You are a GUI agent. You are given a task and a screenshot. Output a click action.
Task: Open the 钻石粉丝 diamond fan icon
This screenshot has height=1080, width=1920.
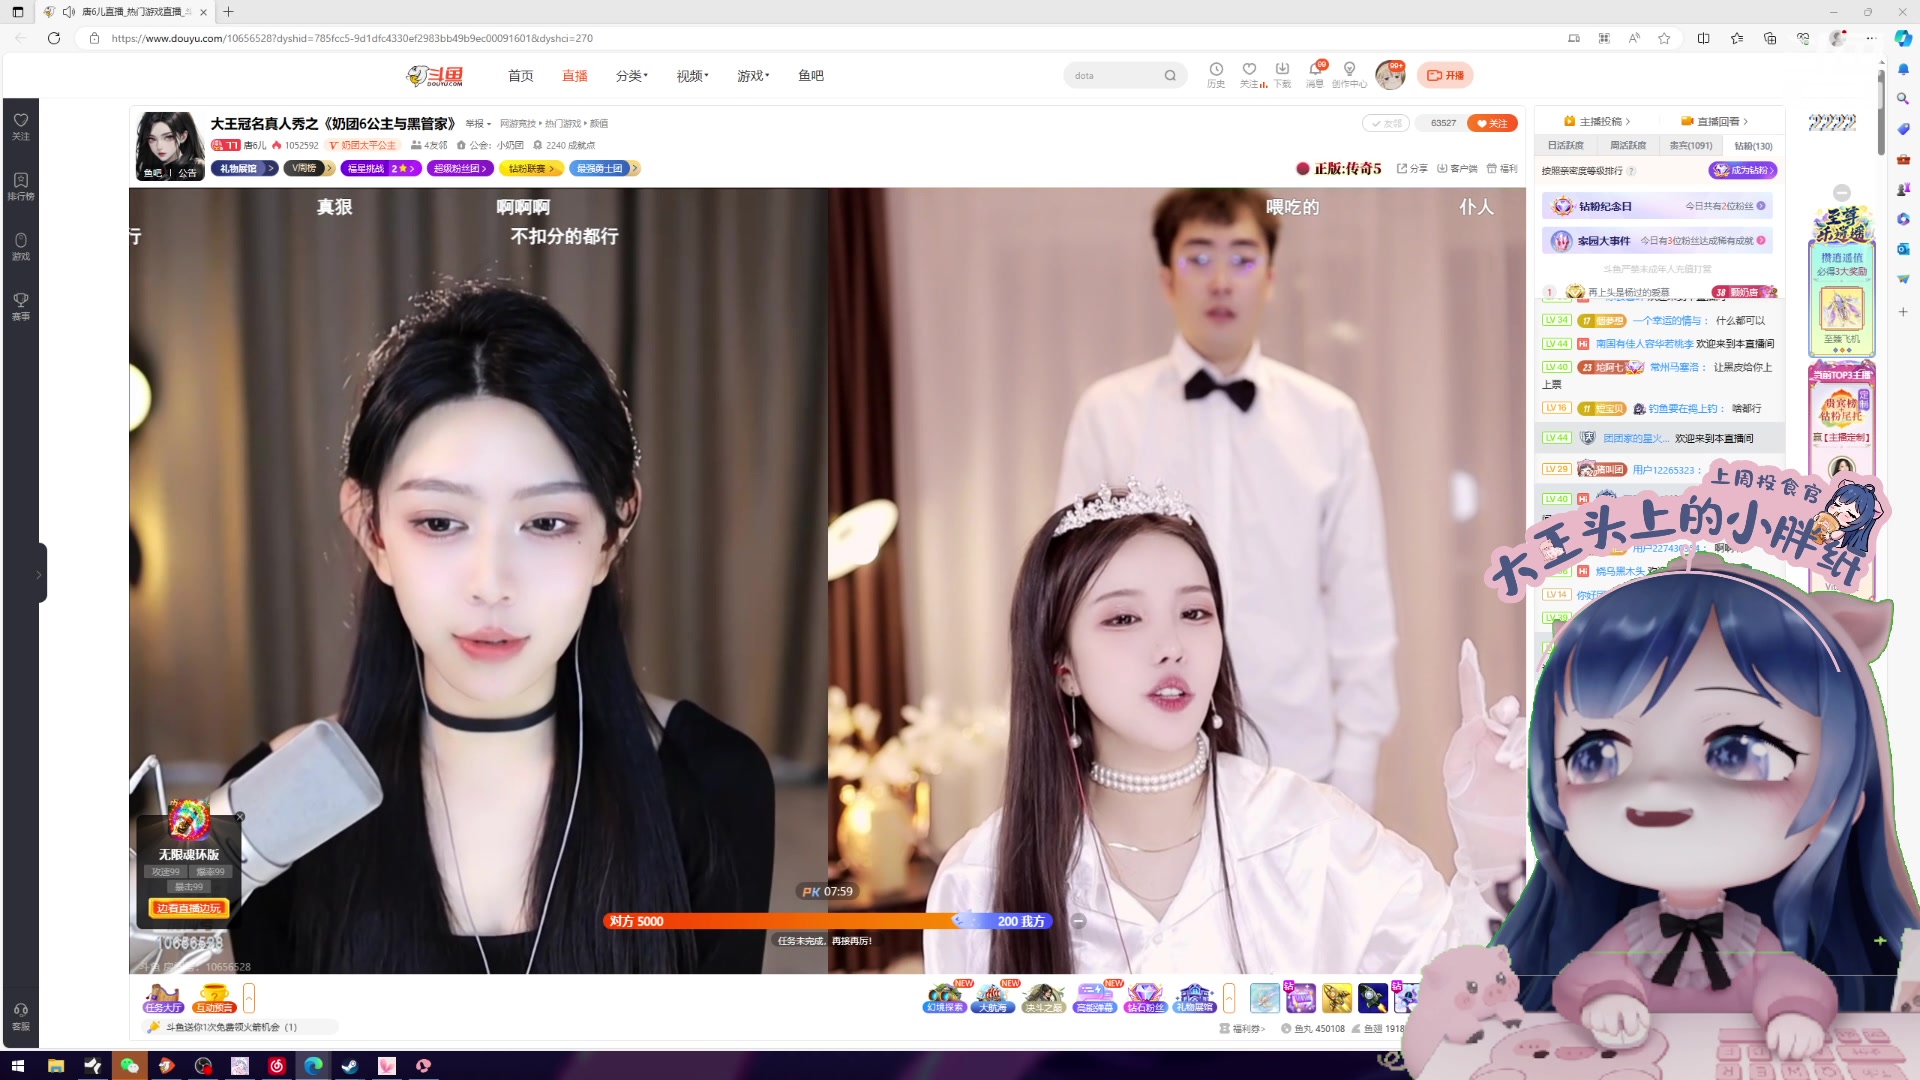pos(1145,997)
